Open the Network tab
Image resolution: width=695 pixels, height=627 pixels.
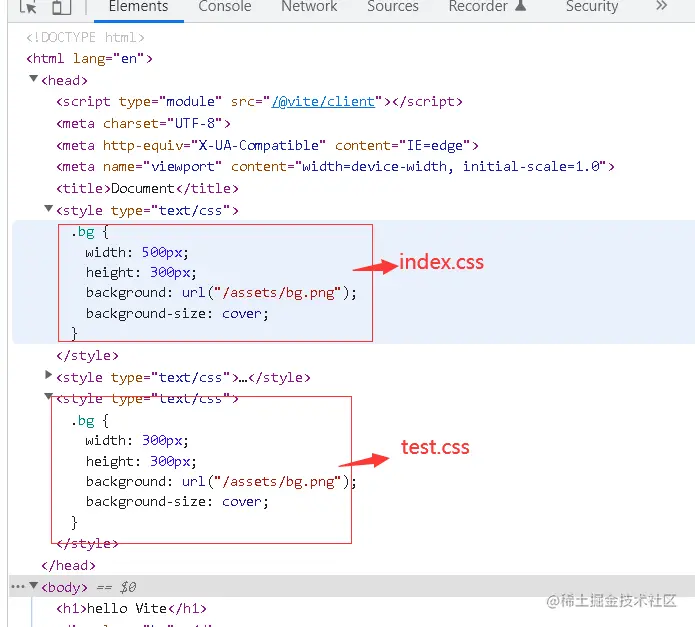click(x=309, y=7)
